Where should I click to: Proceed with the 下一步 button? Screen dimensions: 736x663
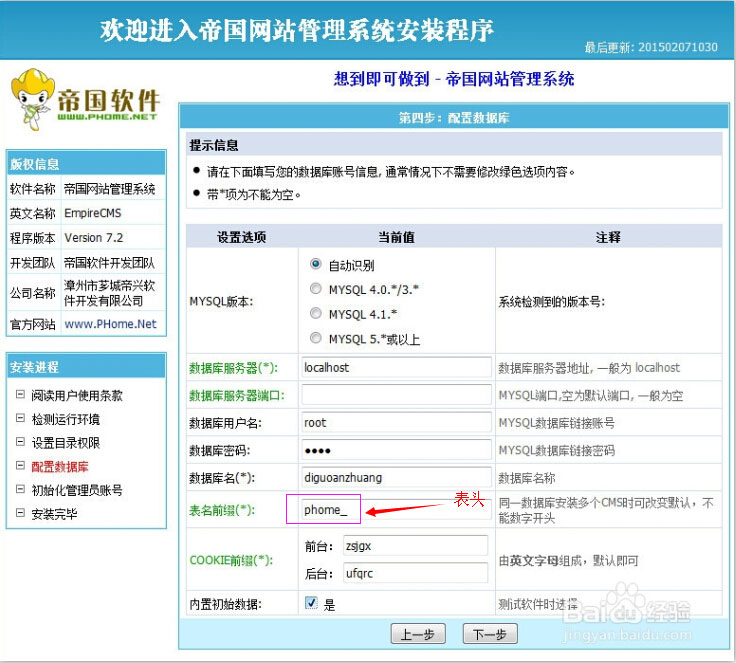tap(490, 634)
